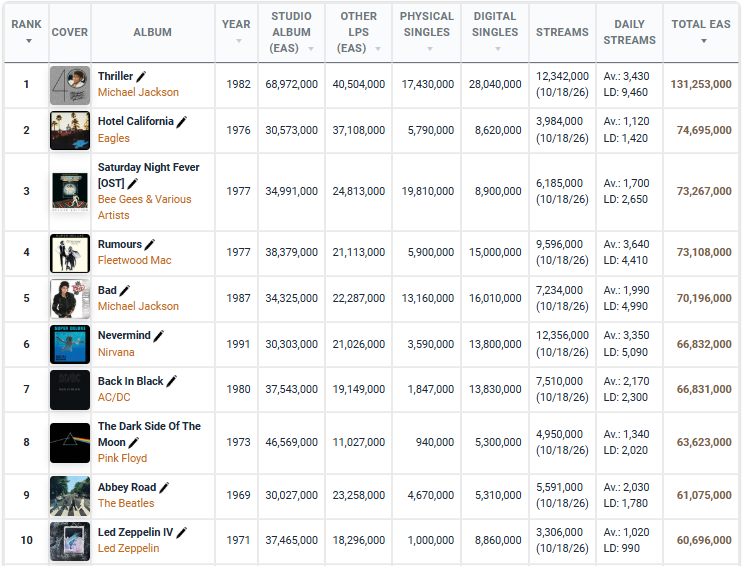742x566 pixels.
Task: Sort by the Rank column arrow
Action: point(29,41)
